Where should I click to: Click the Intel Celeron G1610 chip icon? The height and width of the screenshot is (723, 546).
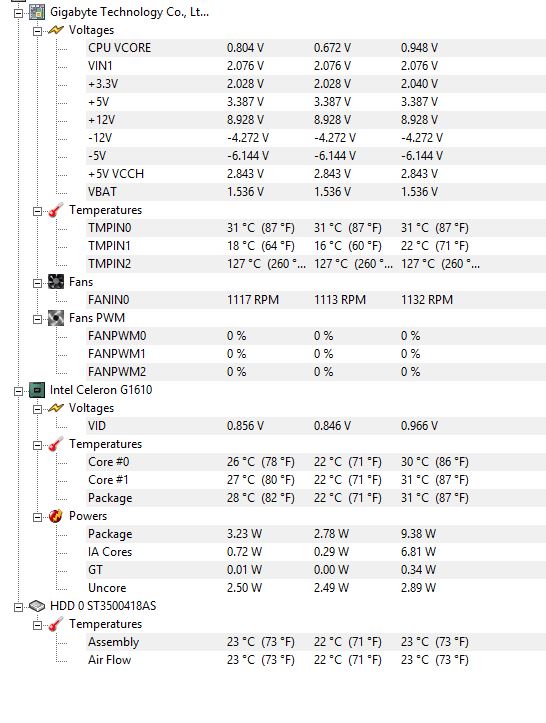[x=37, y=390]
